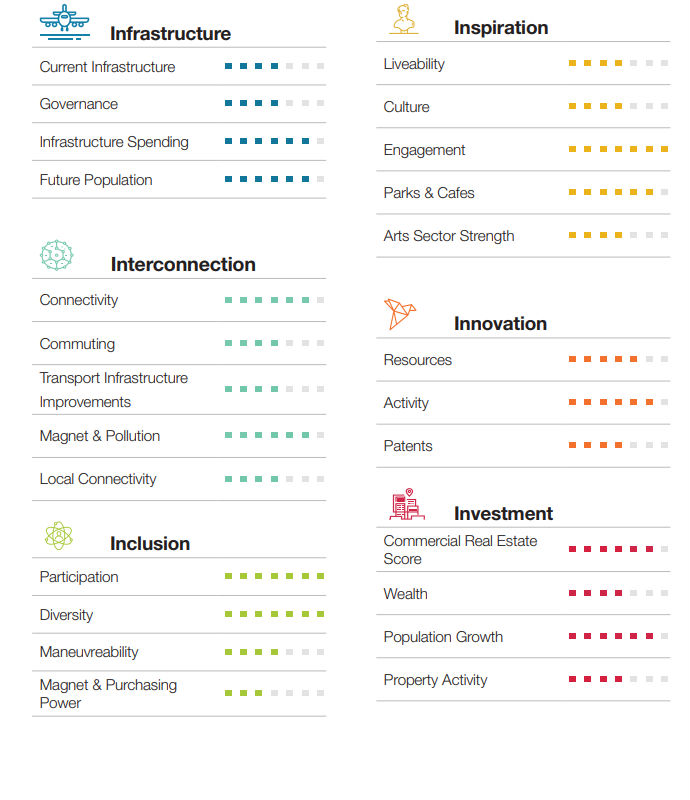This screenshot has height=800, width=690.
Task: Select the Inspiration section heading
Action: point(501,28)
